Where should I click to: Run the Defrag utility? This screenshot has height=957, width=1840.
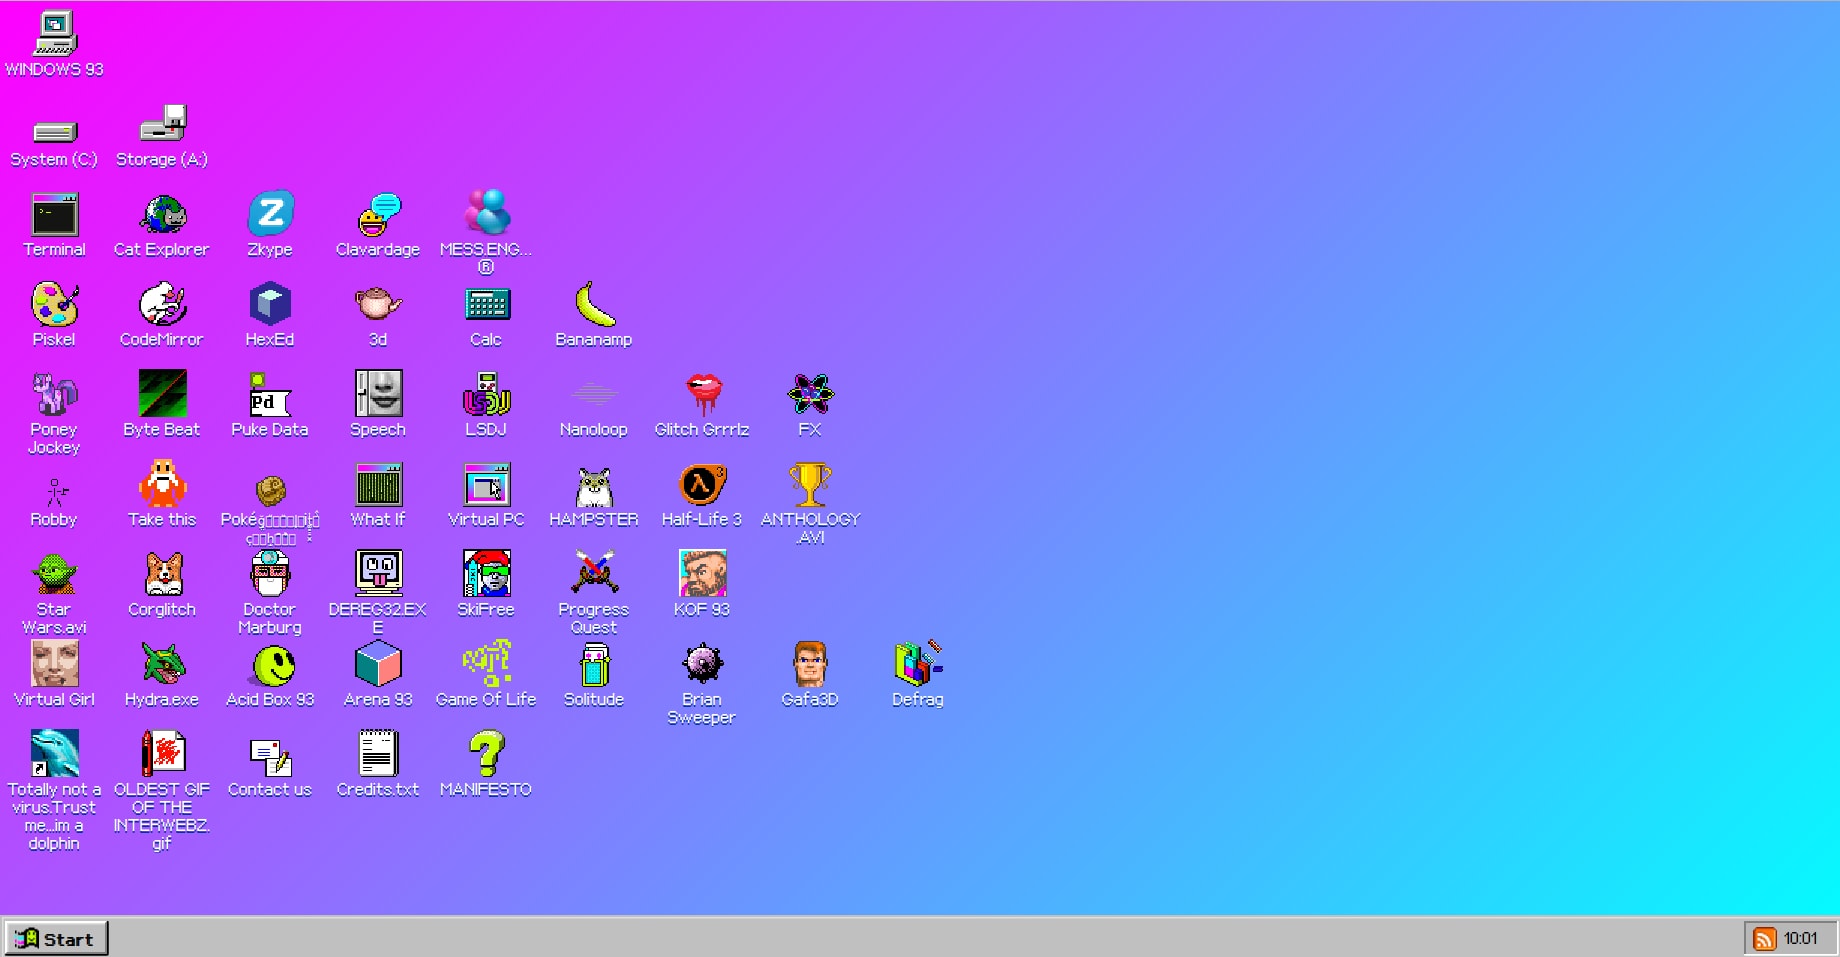click(916, 663)
